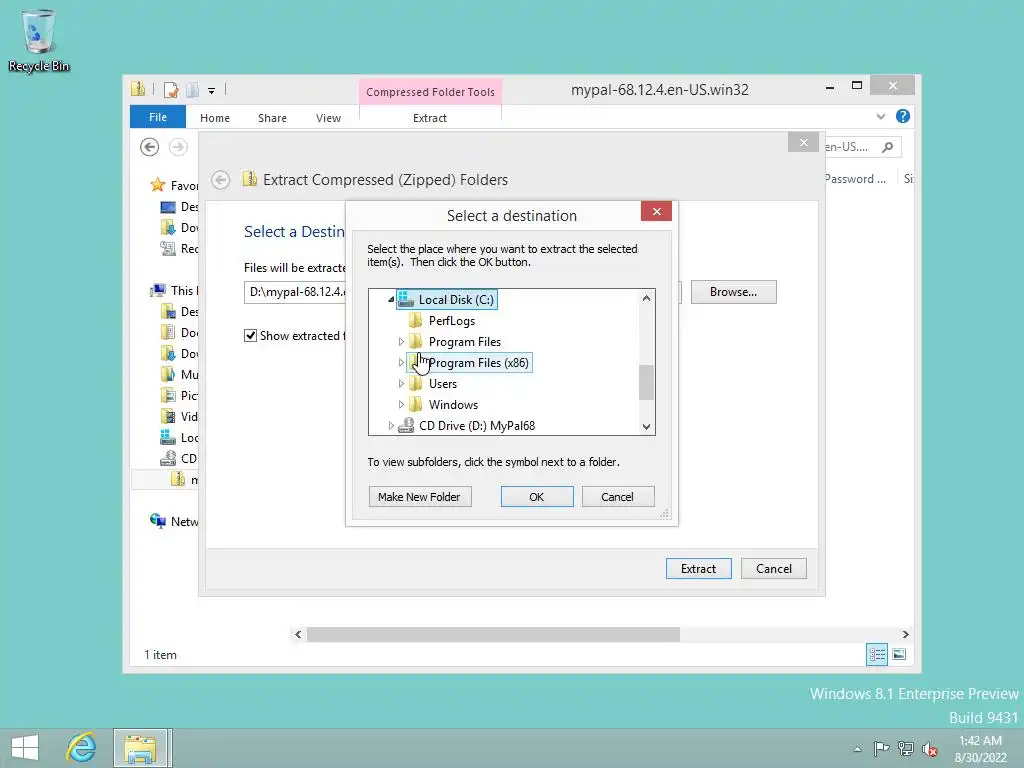Click the horizontal scrollbar thumb in Explorer
The height and width of the screenshot is (768, 1024).
click(493, 634)
